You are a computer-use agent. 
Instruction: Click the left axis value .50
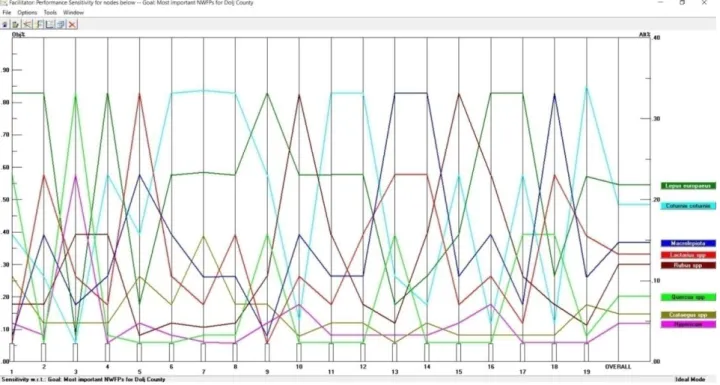5,200
